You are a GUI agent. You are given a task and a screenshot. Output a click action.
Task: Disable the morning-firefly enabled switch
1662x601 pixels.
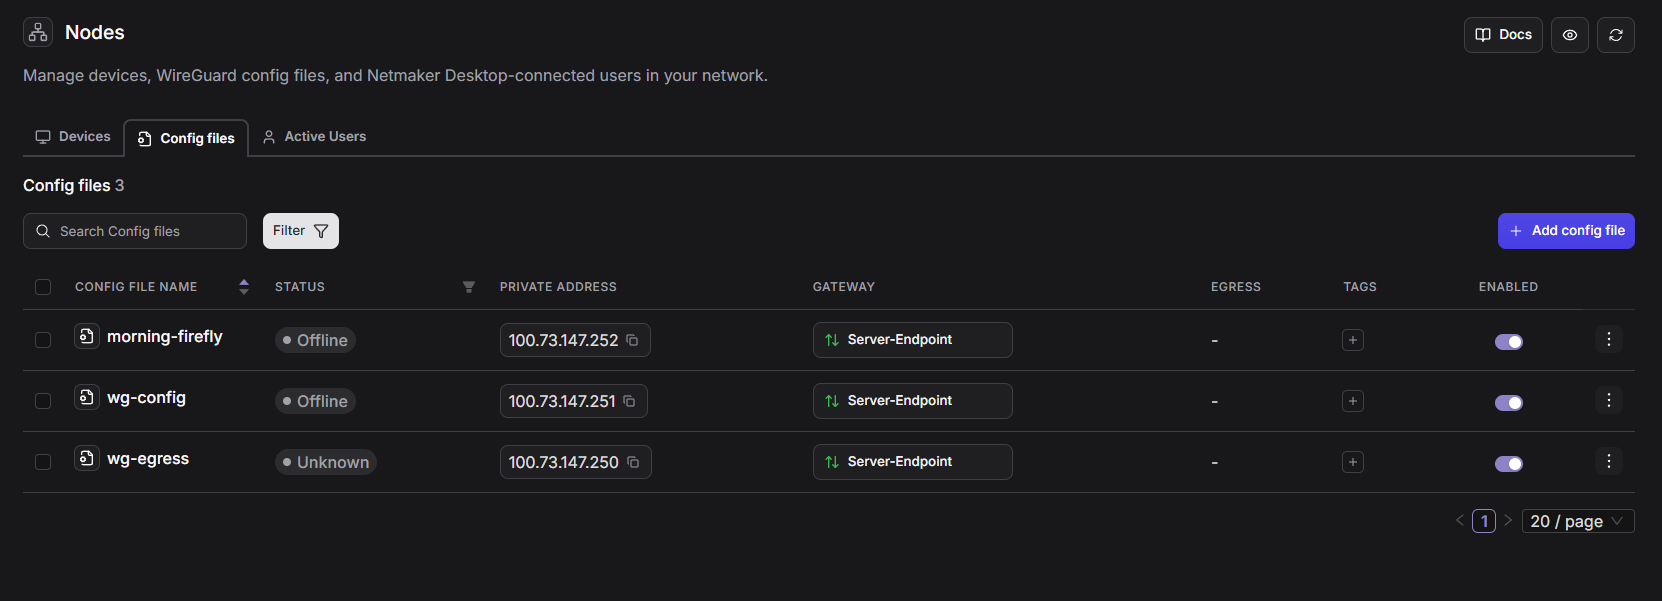pyautogui.click(x=1508, y=342)
